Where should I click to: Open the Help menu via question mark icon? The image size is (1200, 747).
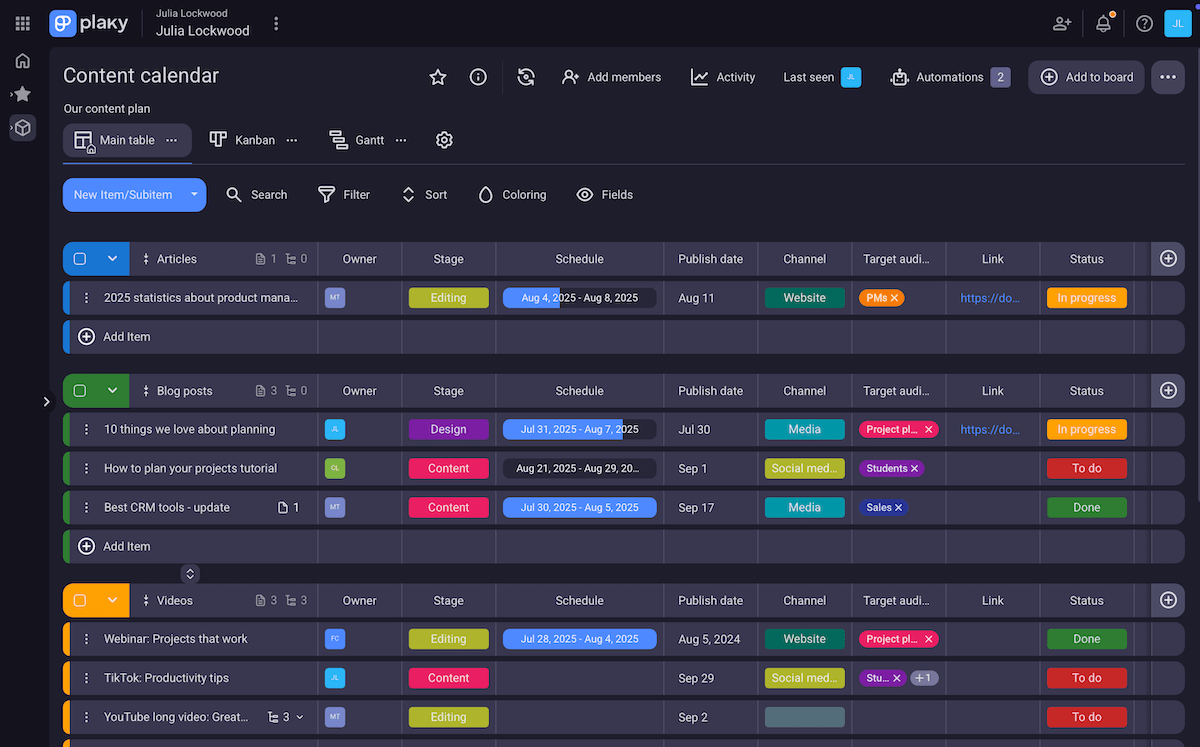[1144, 22]
